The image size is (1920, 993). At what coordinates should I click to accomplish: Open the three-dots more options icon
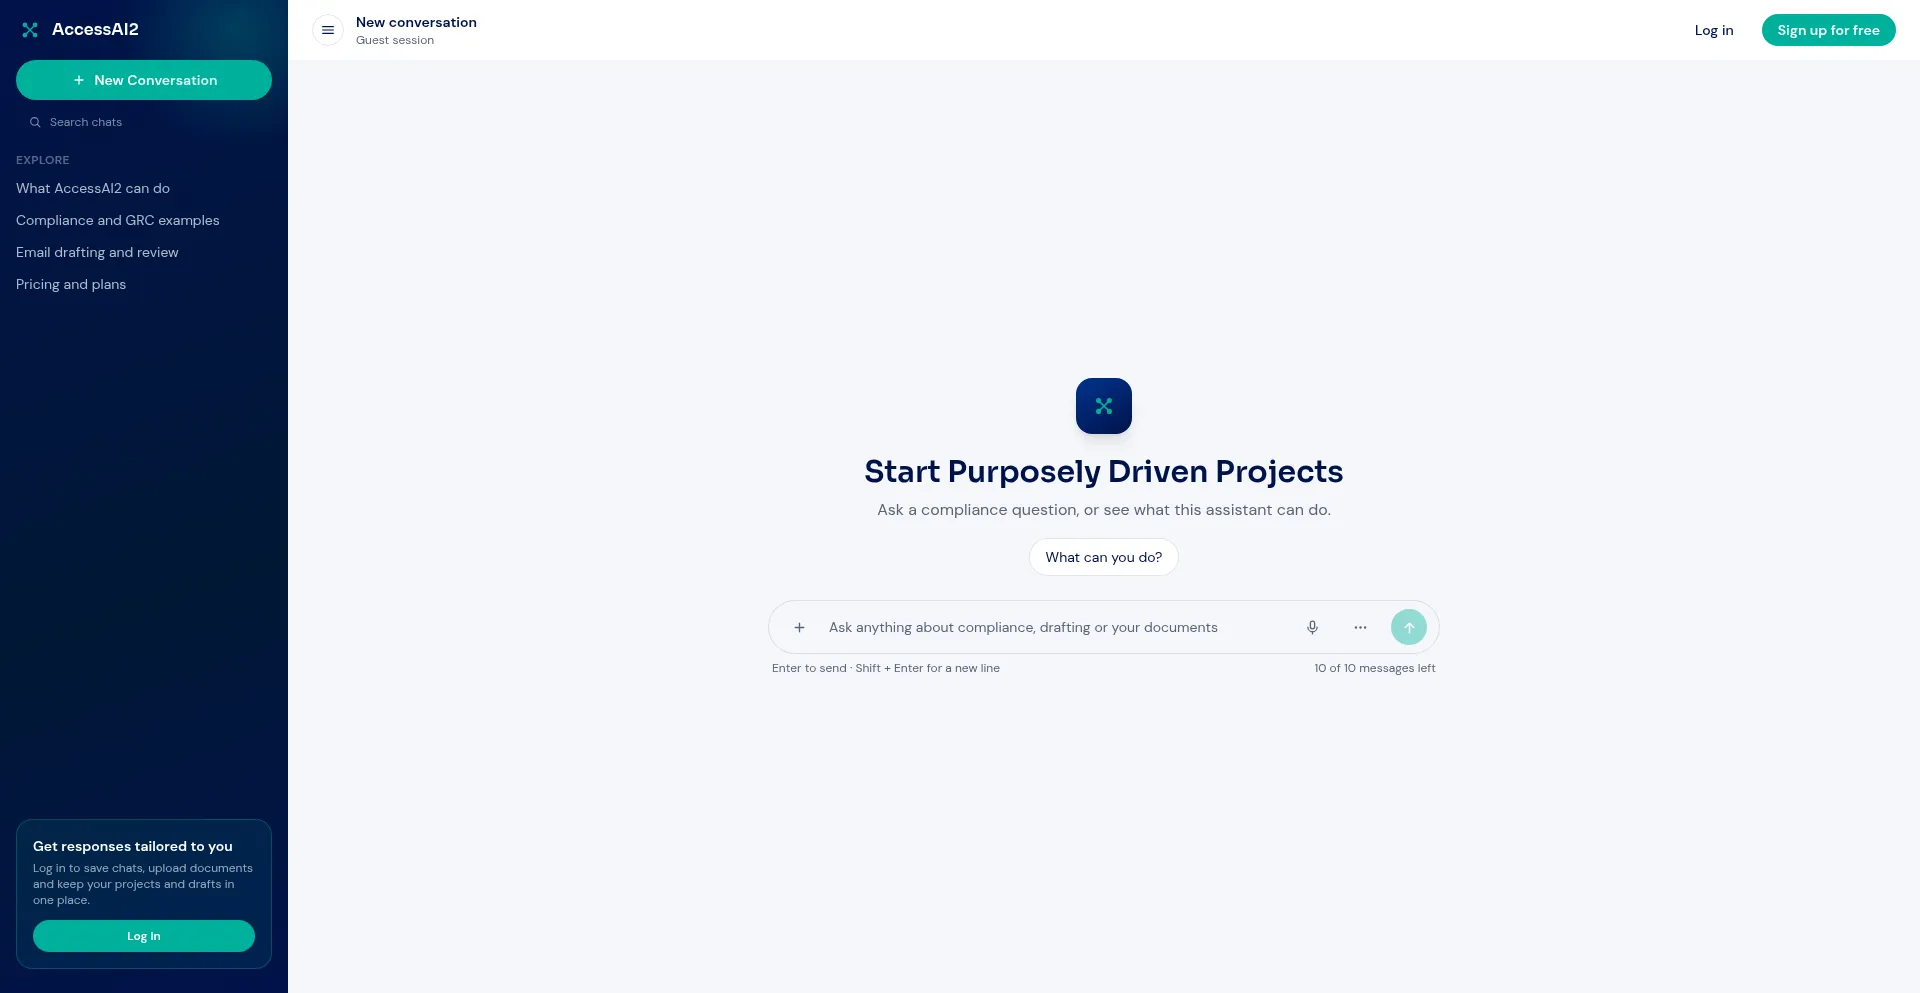[1360, 628]
